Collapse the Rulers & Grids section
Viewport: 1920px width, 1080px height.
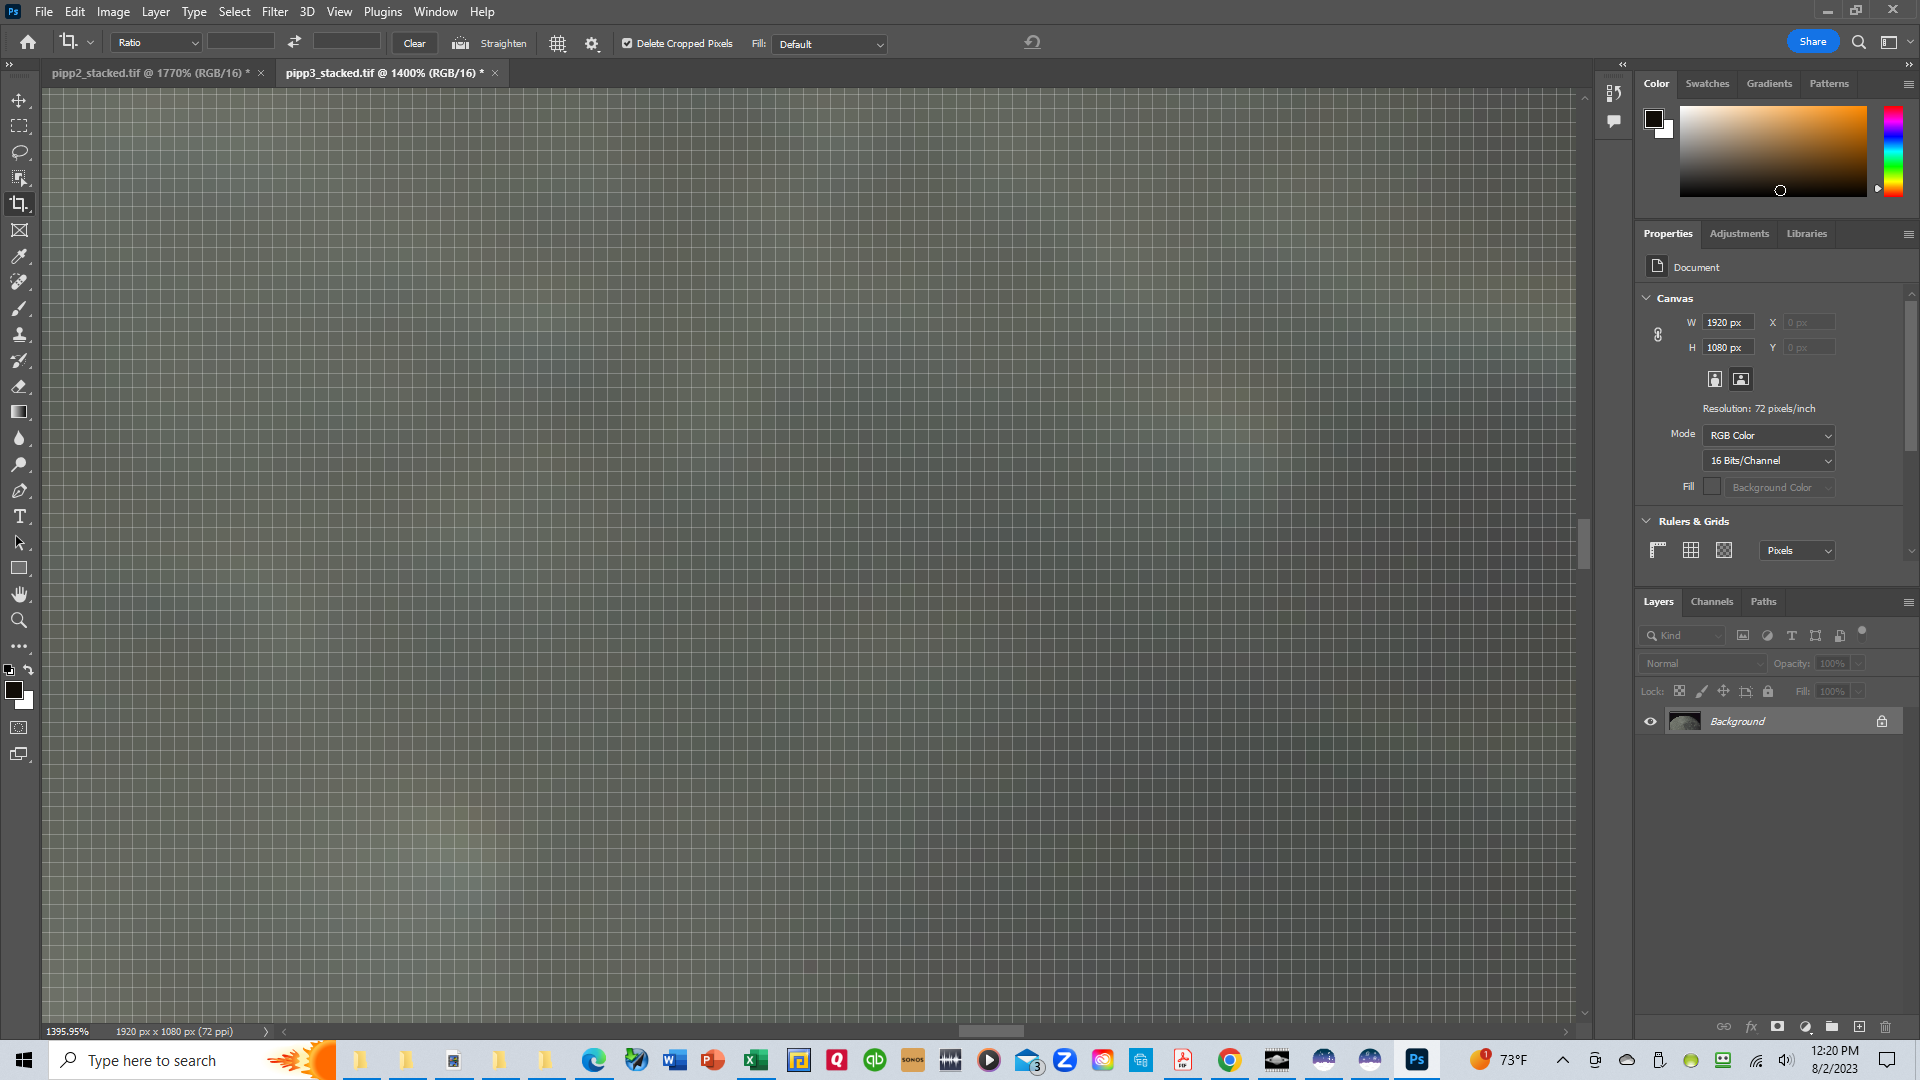click(x=1646, y=521)
